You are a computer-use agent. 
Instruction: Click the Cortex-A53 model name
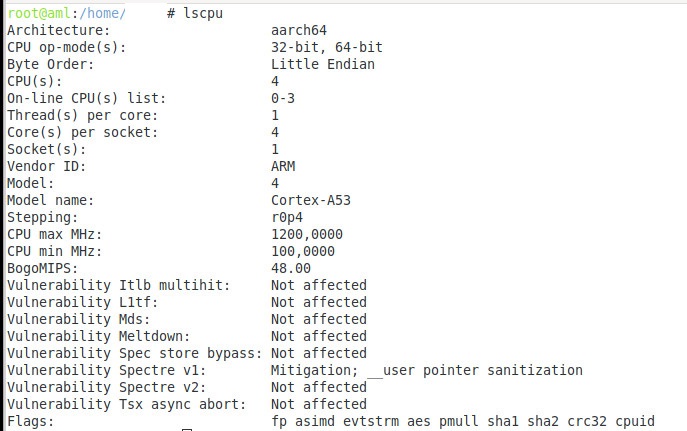click(x=310, y=200)
